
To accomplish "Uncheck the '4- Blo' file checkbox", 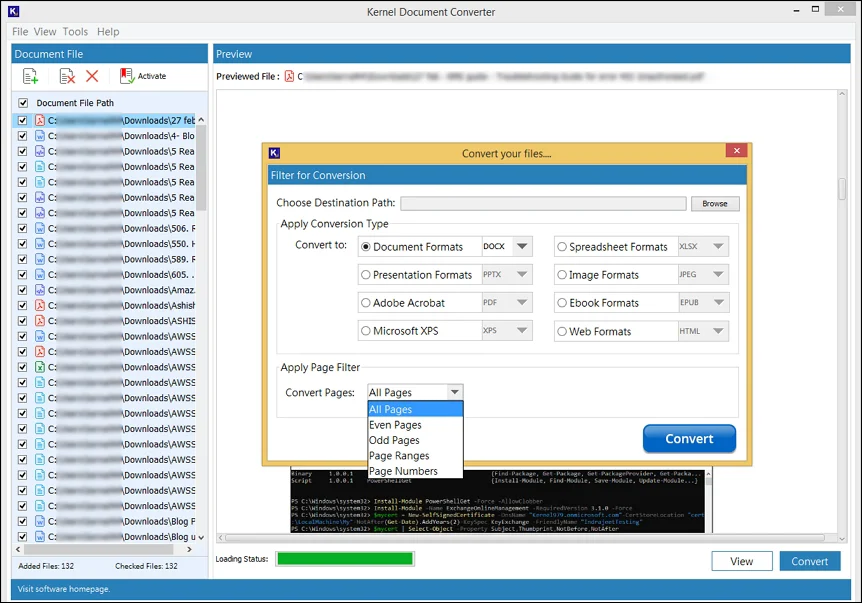I will click(x=23, y=135).
